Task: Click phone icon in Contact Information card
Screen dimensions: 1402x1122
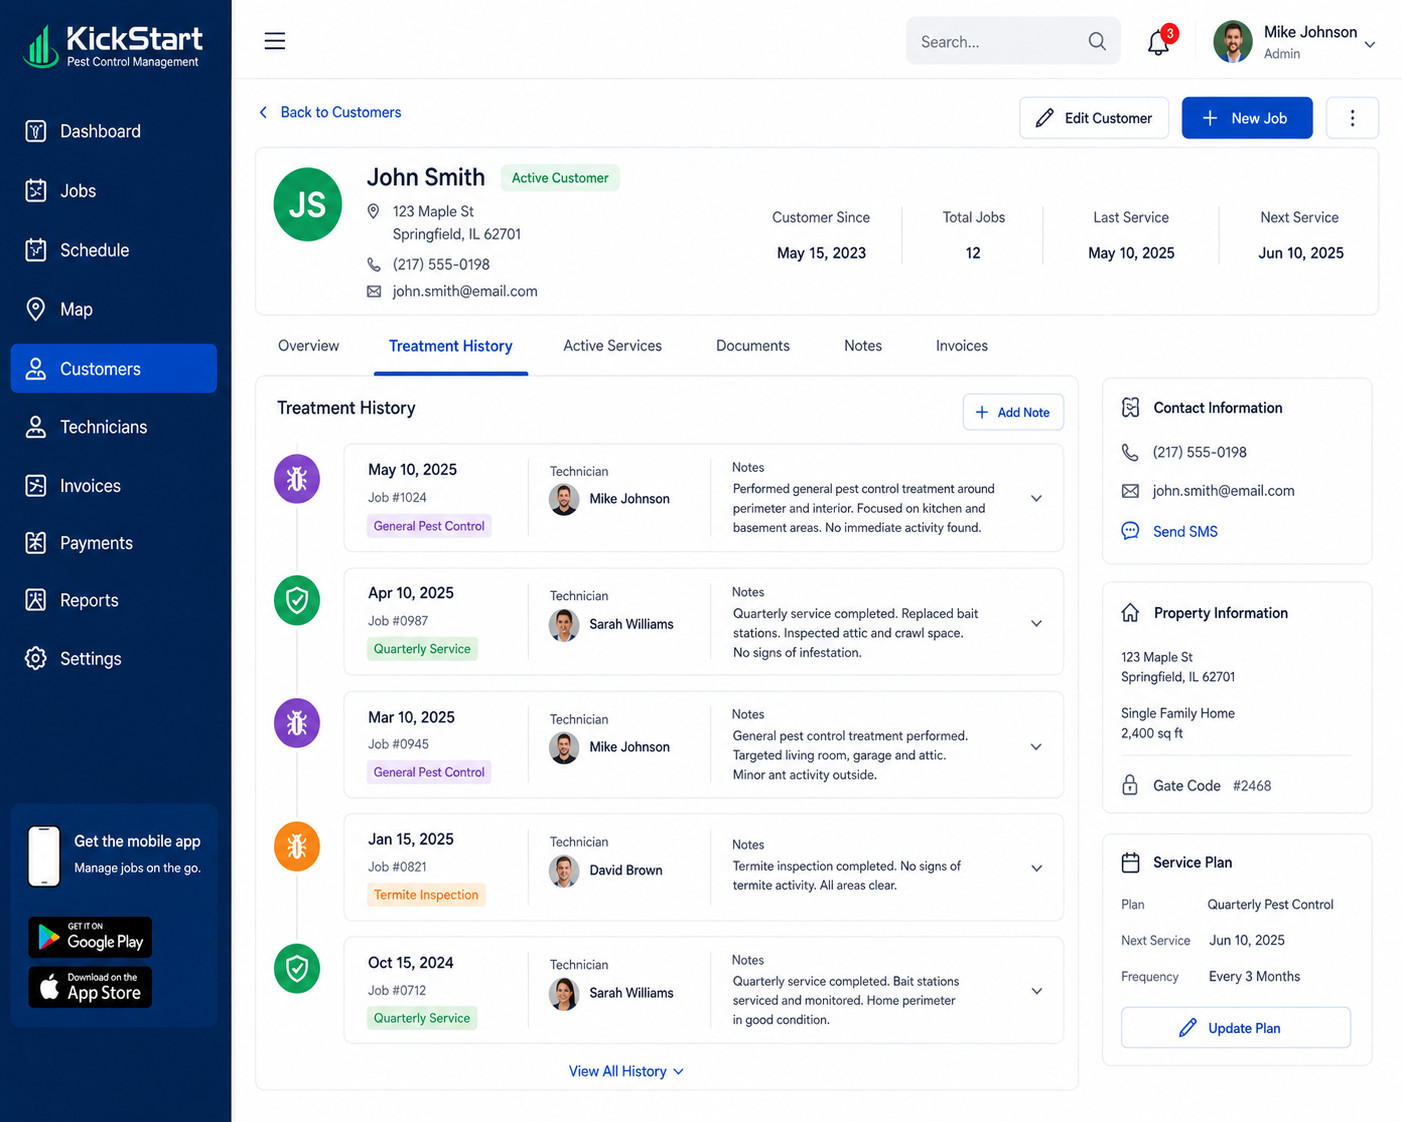Action: click(1130, 452)
